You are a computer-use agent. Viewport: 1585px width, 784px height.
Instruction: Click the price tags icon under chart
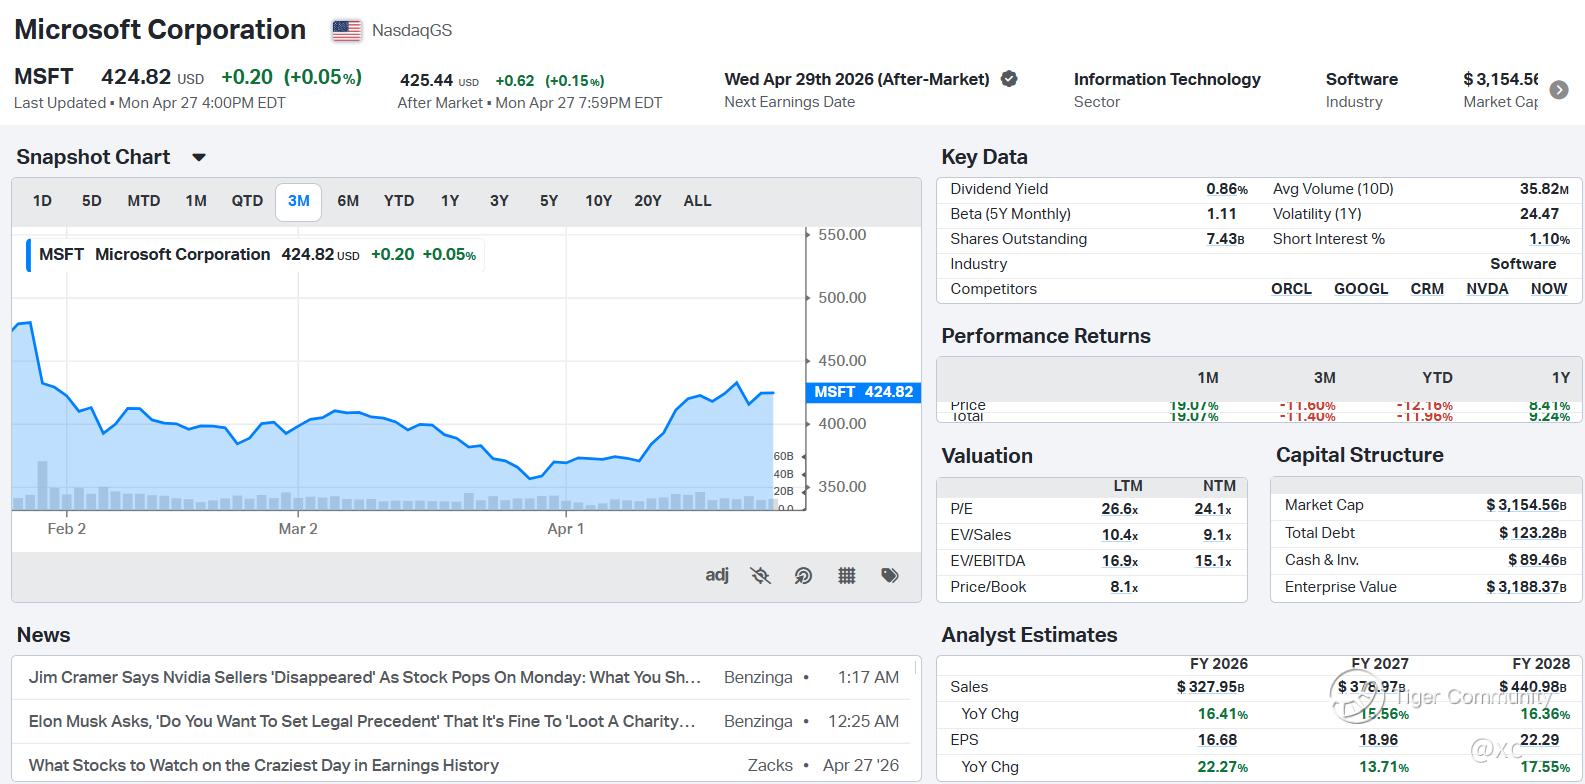point(890,576)
